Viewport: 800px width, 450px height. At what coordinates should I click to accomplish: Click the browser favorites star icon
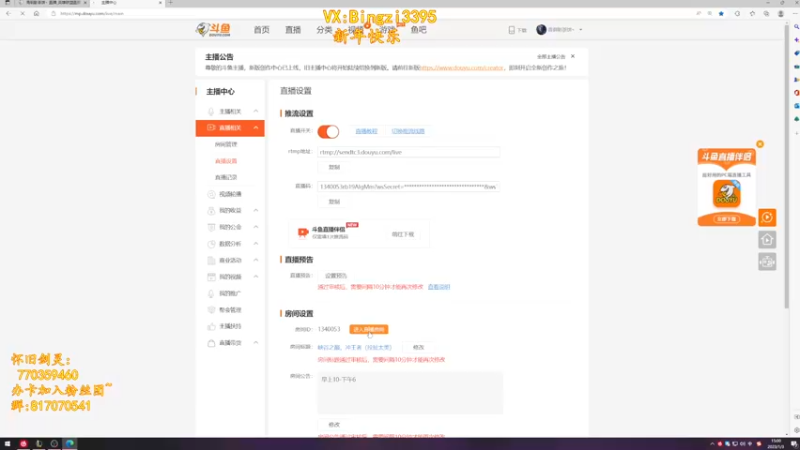point(721,14)
